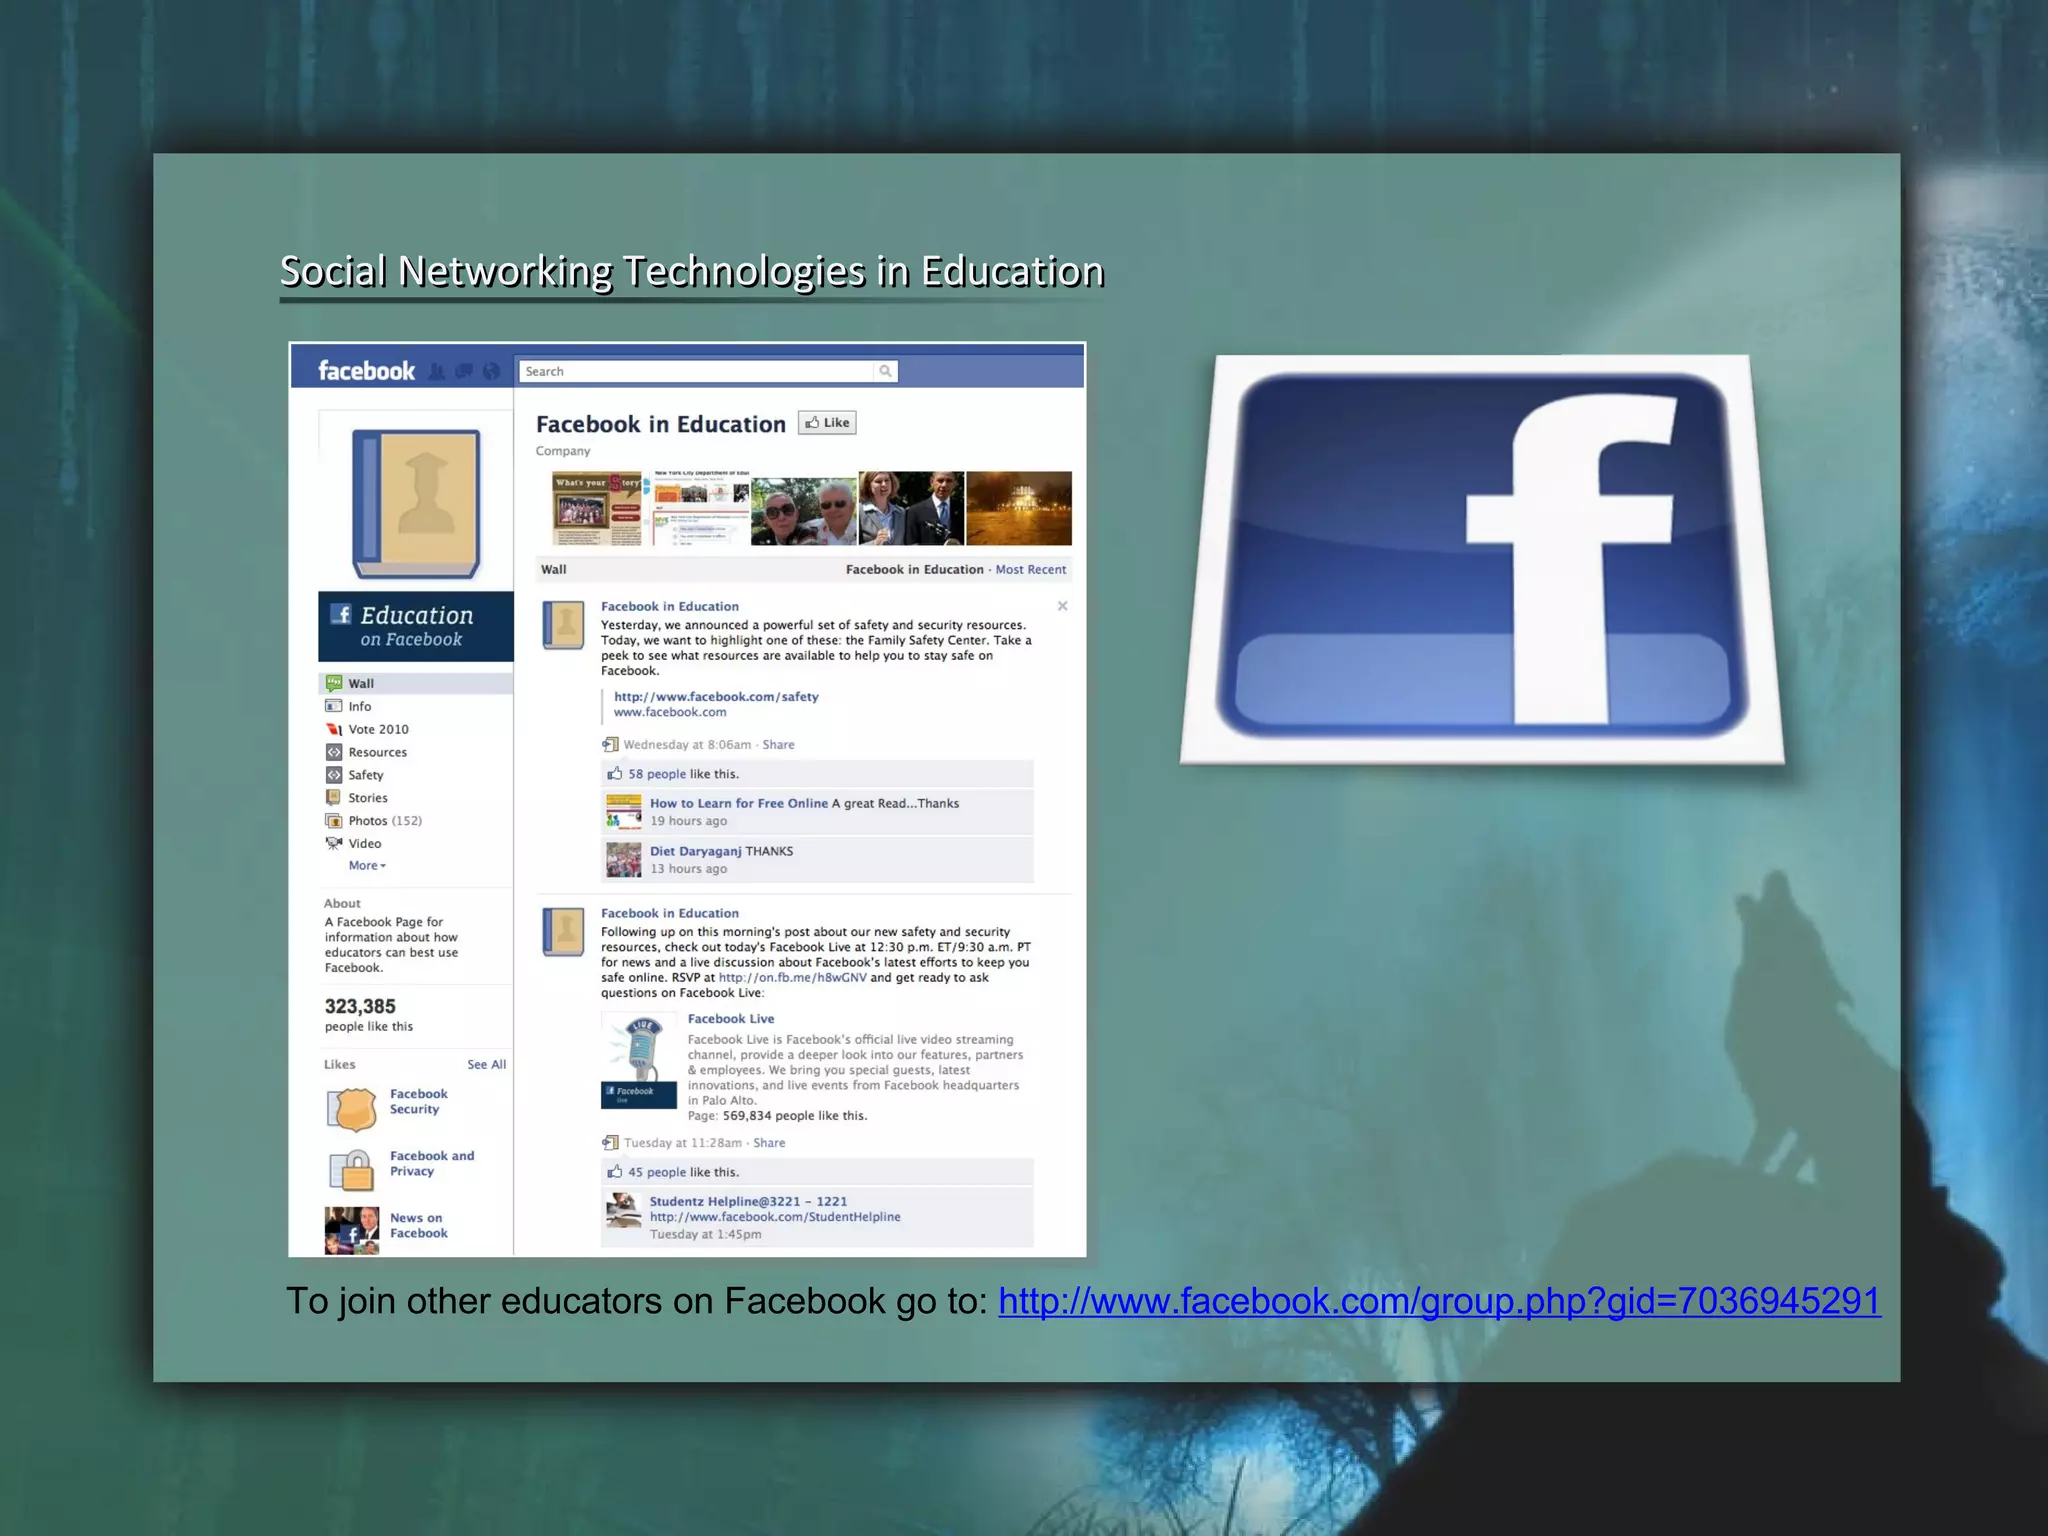Open the StudentHelpline page URL
Viewport: 2048px width, 1536px height.
[x=775, y=1217]
